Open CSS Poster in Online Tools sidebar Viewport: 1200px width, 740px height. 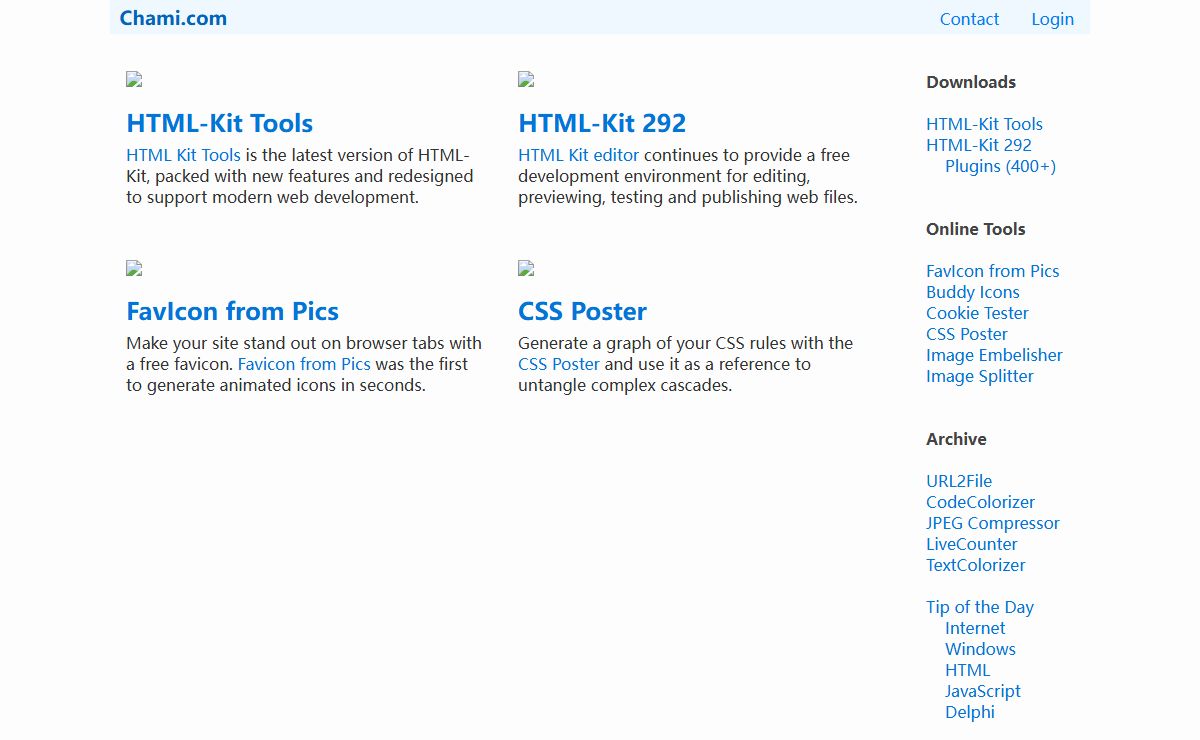967,334
